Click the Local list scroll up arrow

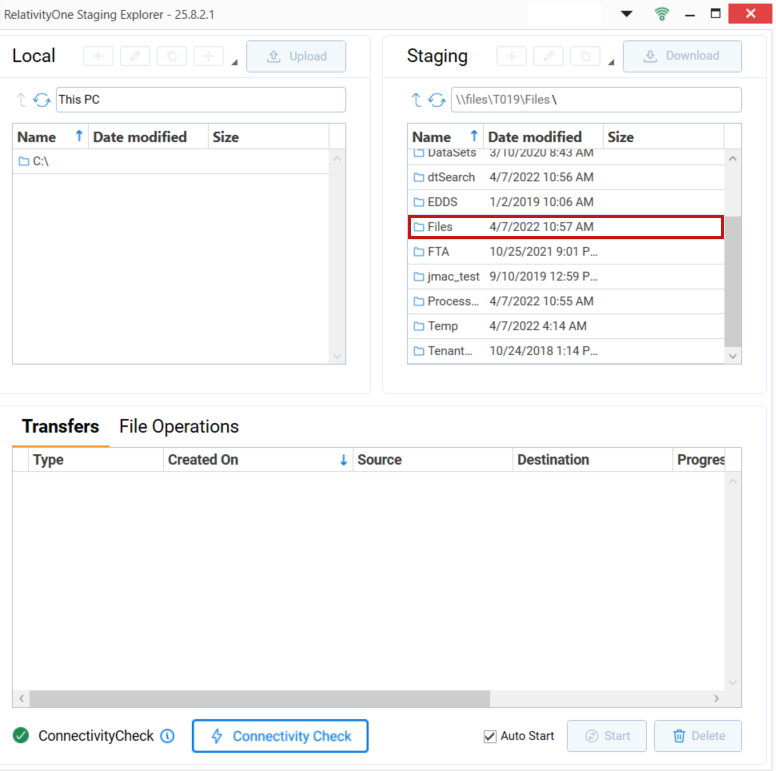click(337, 159)
